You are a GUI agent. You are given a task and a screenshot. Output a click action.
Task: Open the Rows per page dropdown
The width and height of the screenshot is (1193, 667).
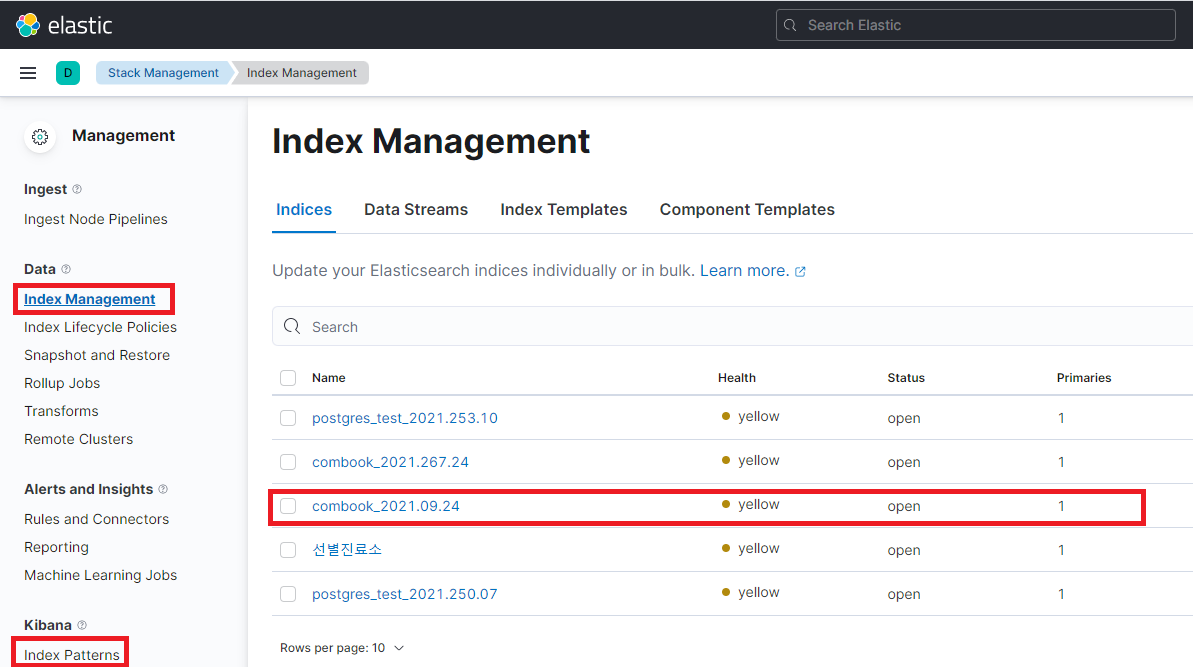(342, 648)
